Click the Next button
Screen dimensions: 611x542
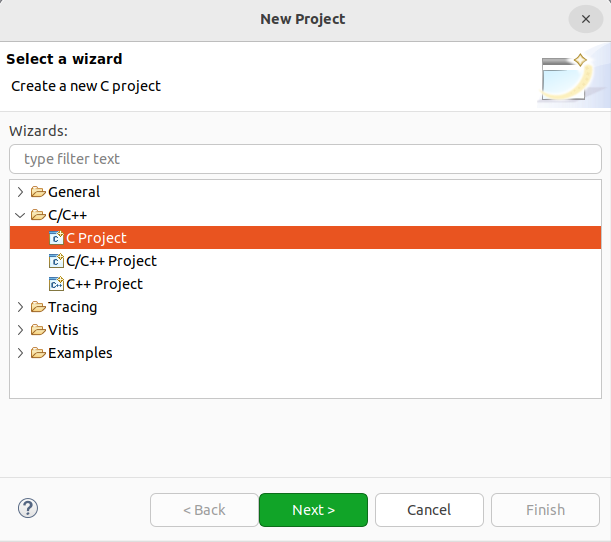pyautogui.click(x=313, y=510)
